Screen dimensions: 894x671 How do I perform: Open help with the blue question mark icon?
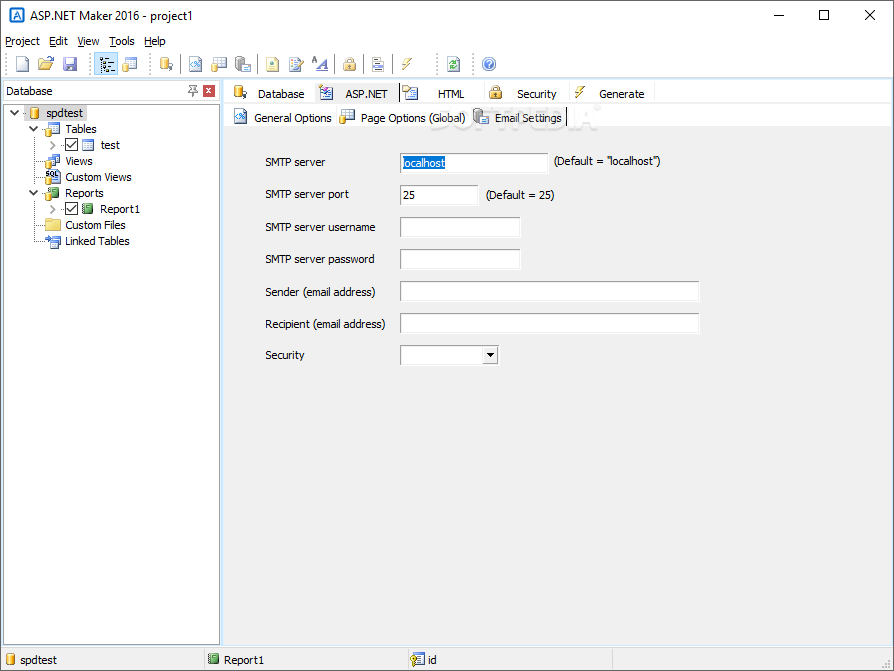(489, 64)
